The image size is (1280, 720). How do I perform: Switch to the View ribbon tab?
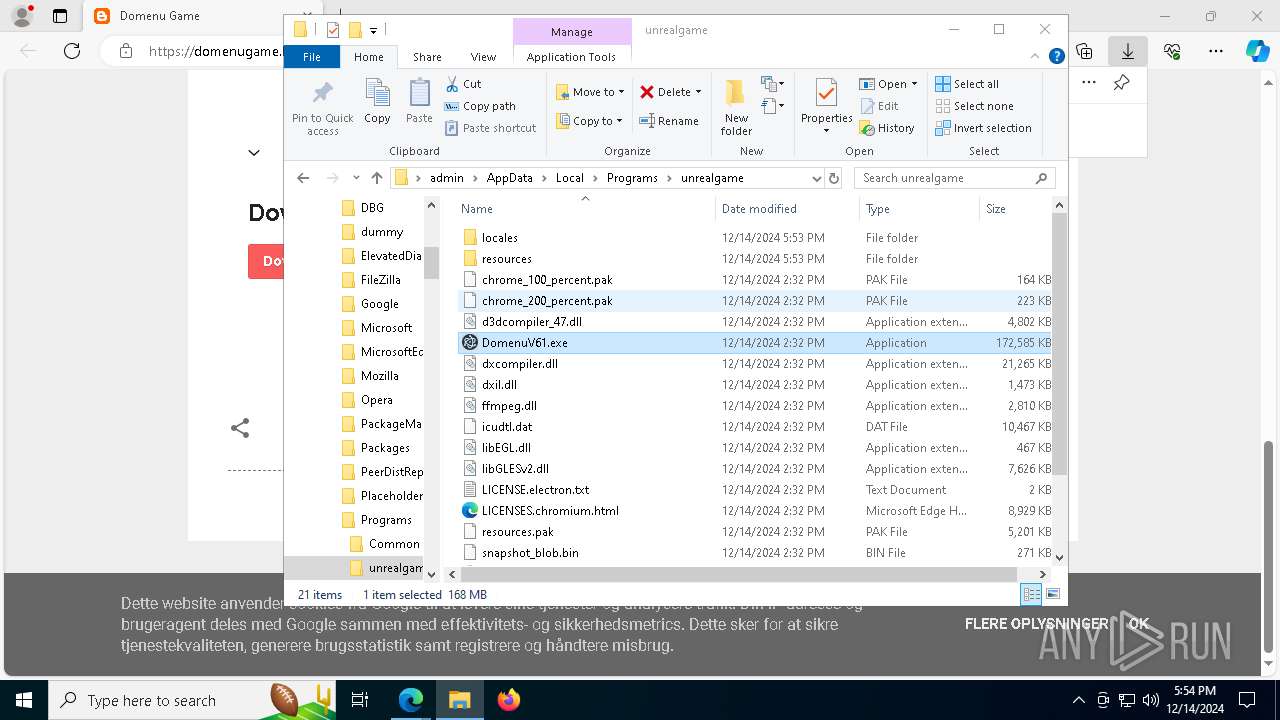click(483, 57)
